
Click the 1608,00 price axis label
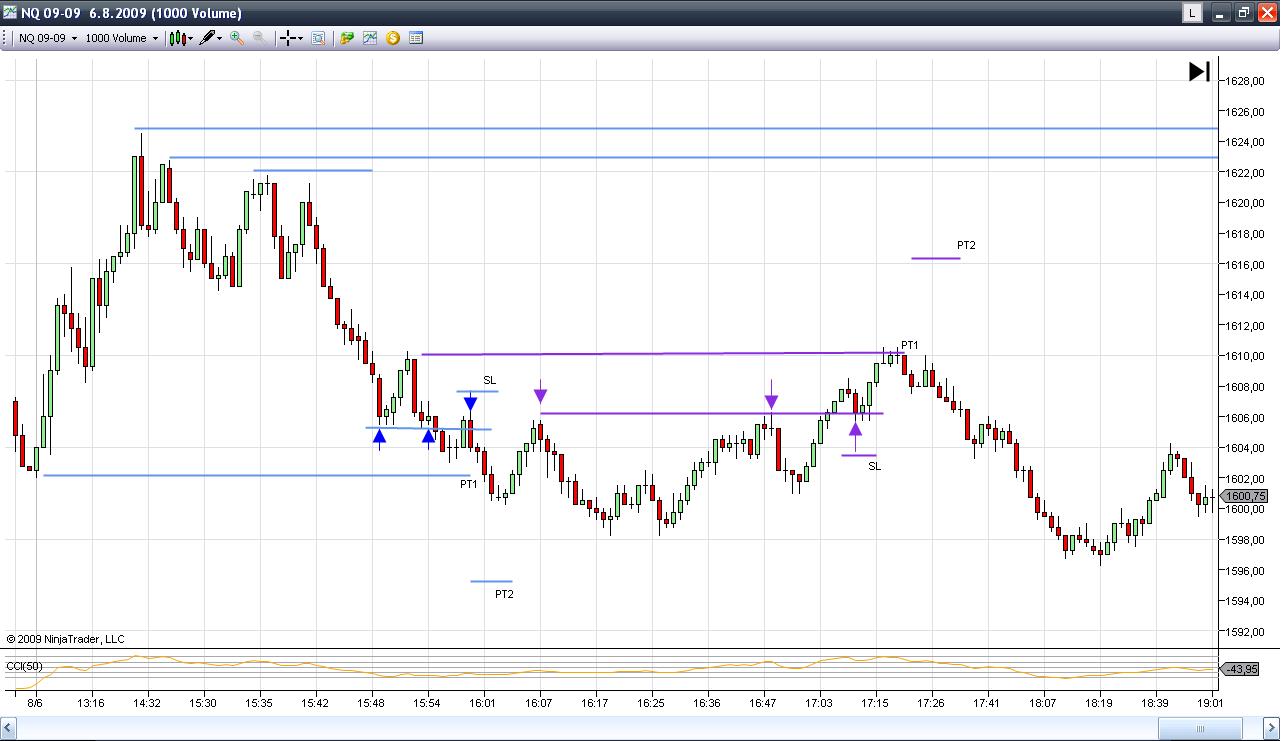(x=1244, y=387)
